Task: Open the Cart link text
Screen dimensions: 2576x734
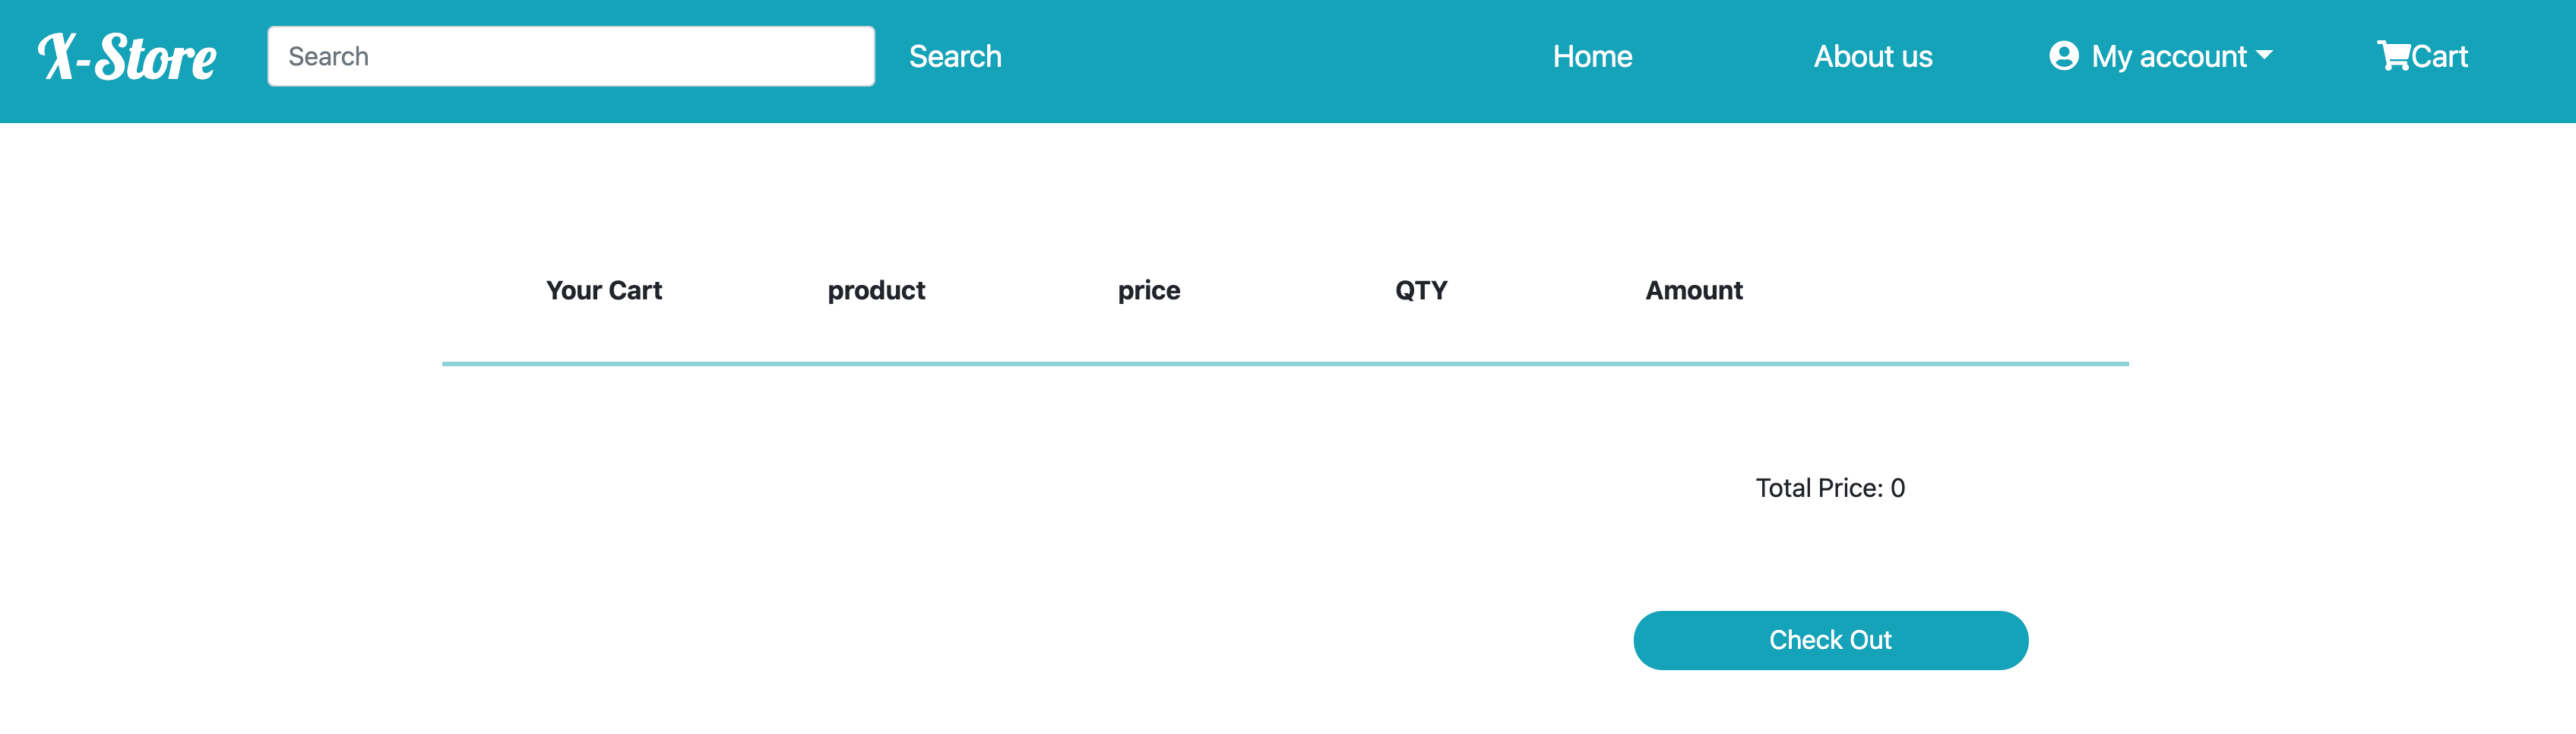Action: (x=2439, y=56)
